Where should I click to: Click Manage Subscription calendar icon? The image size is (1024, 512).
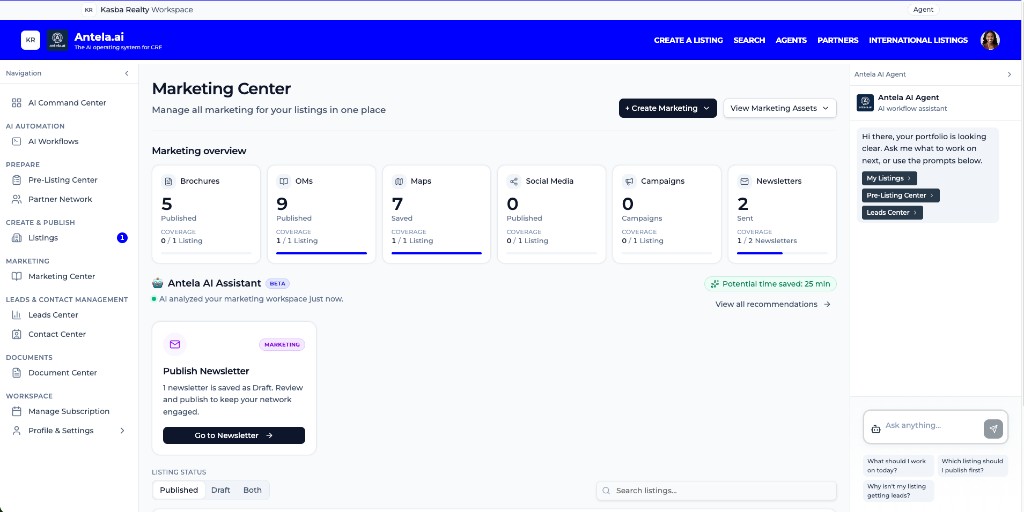[16, 411]
